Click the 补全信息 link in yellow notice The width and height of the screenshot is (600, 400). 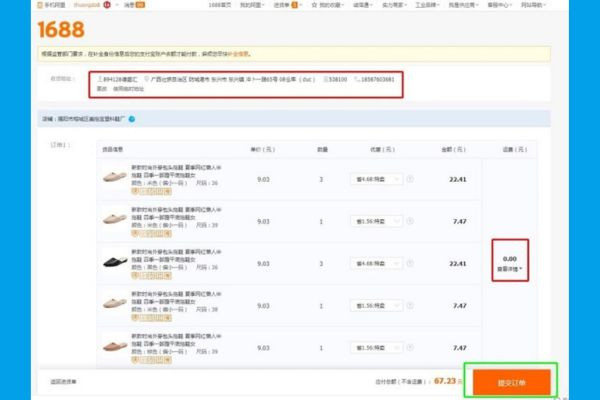point(238,54)
